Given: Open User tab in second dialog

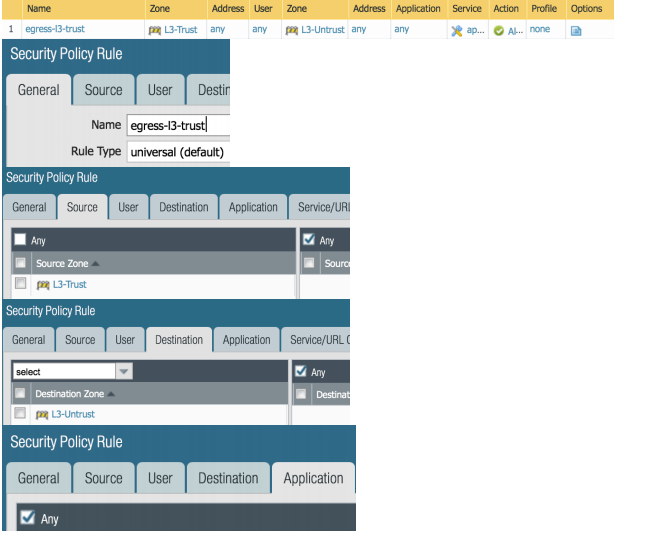Looking at the screenshot, I should tap(128, 207).
